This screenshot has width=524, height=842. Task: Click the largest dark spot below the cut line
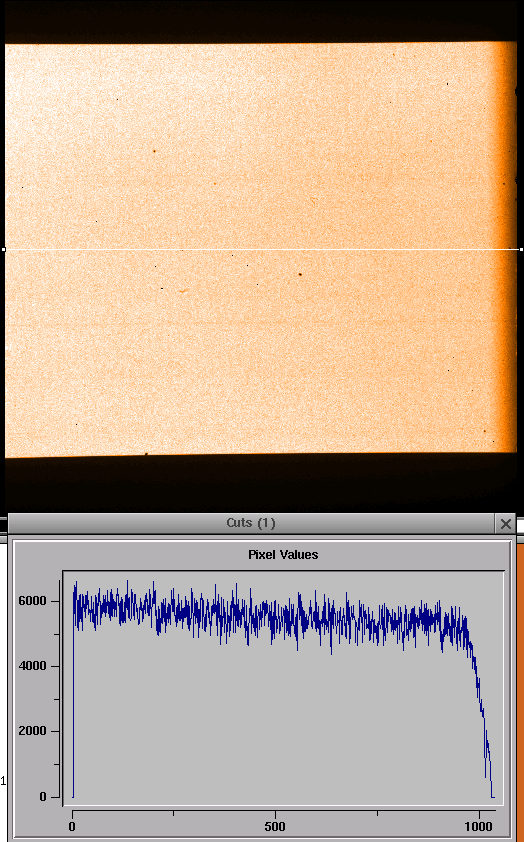(x=300, y=274)
